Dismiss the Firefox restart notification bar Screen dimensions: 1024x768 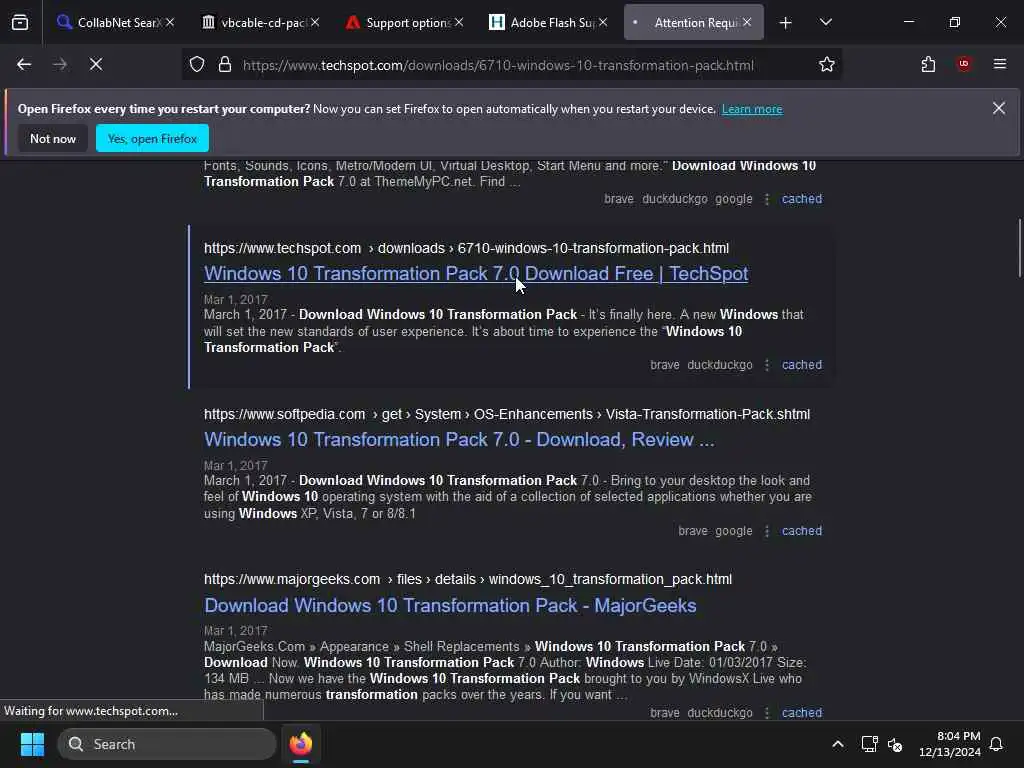999,108
